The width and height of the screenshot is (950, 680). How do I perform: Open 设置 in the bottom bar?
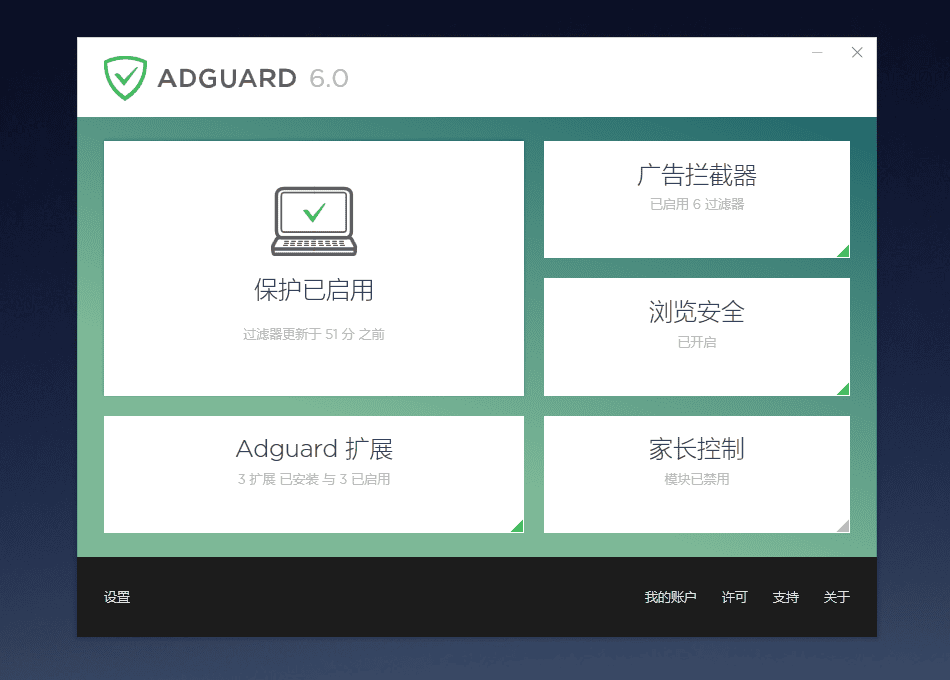coord(117,597)
